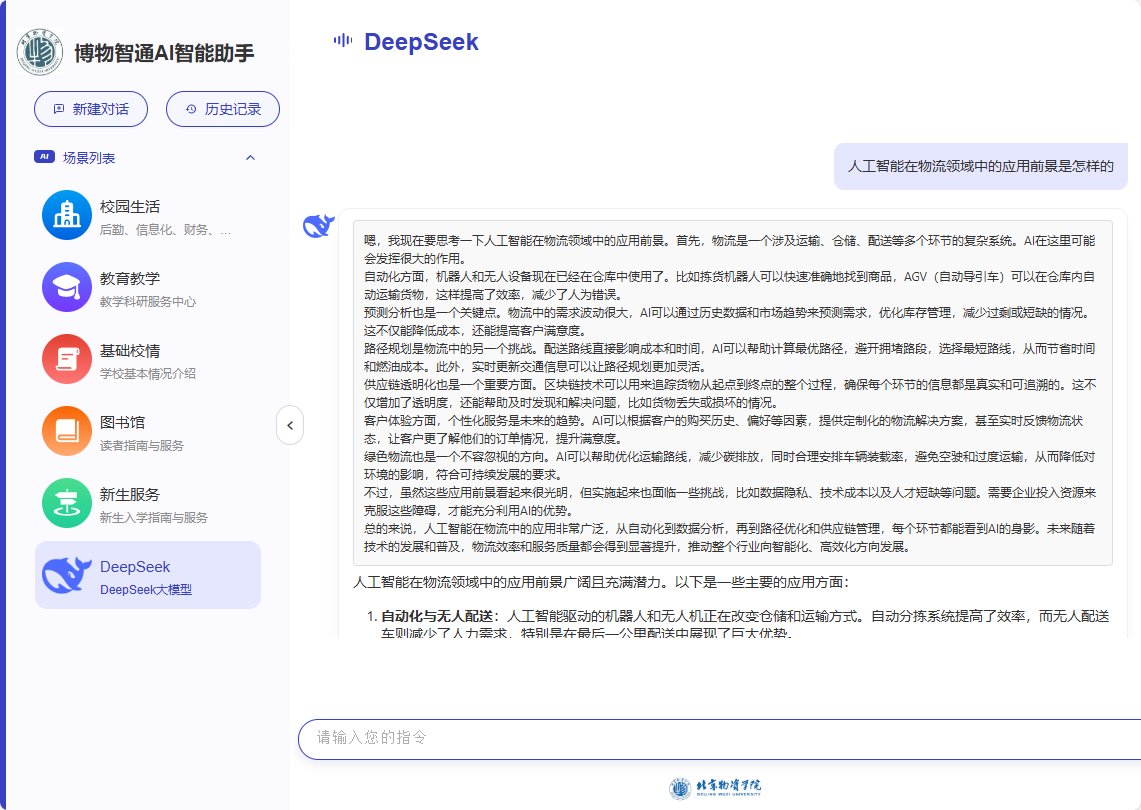Click the DeepSeek header title
Screen dimensions: 1141x810
click(x=421, y=42)
